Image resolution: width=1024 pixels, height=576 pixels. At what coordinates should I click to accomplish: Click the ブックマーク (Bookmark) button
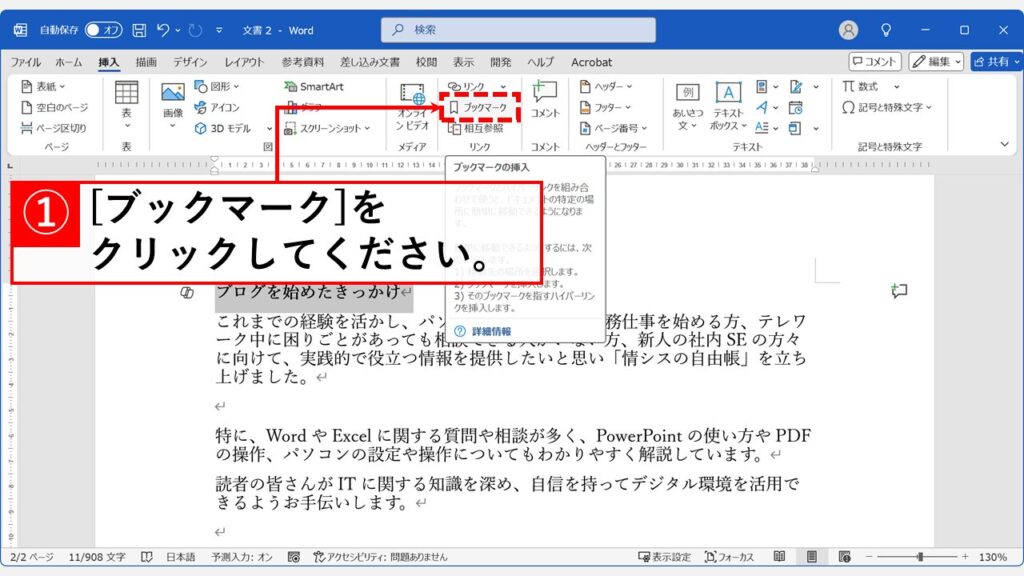[479, 107]
